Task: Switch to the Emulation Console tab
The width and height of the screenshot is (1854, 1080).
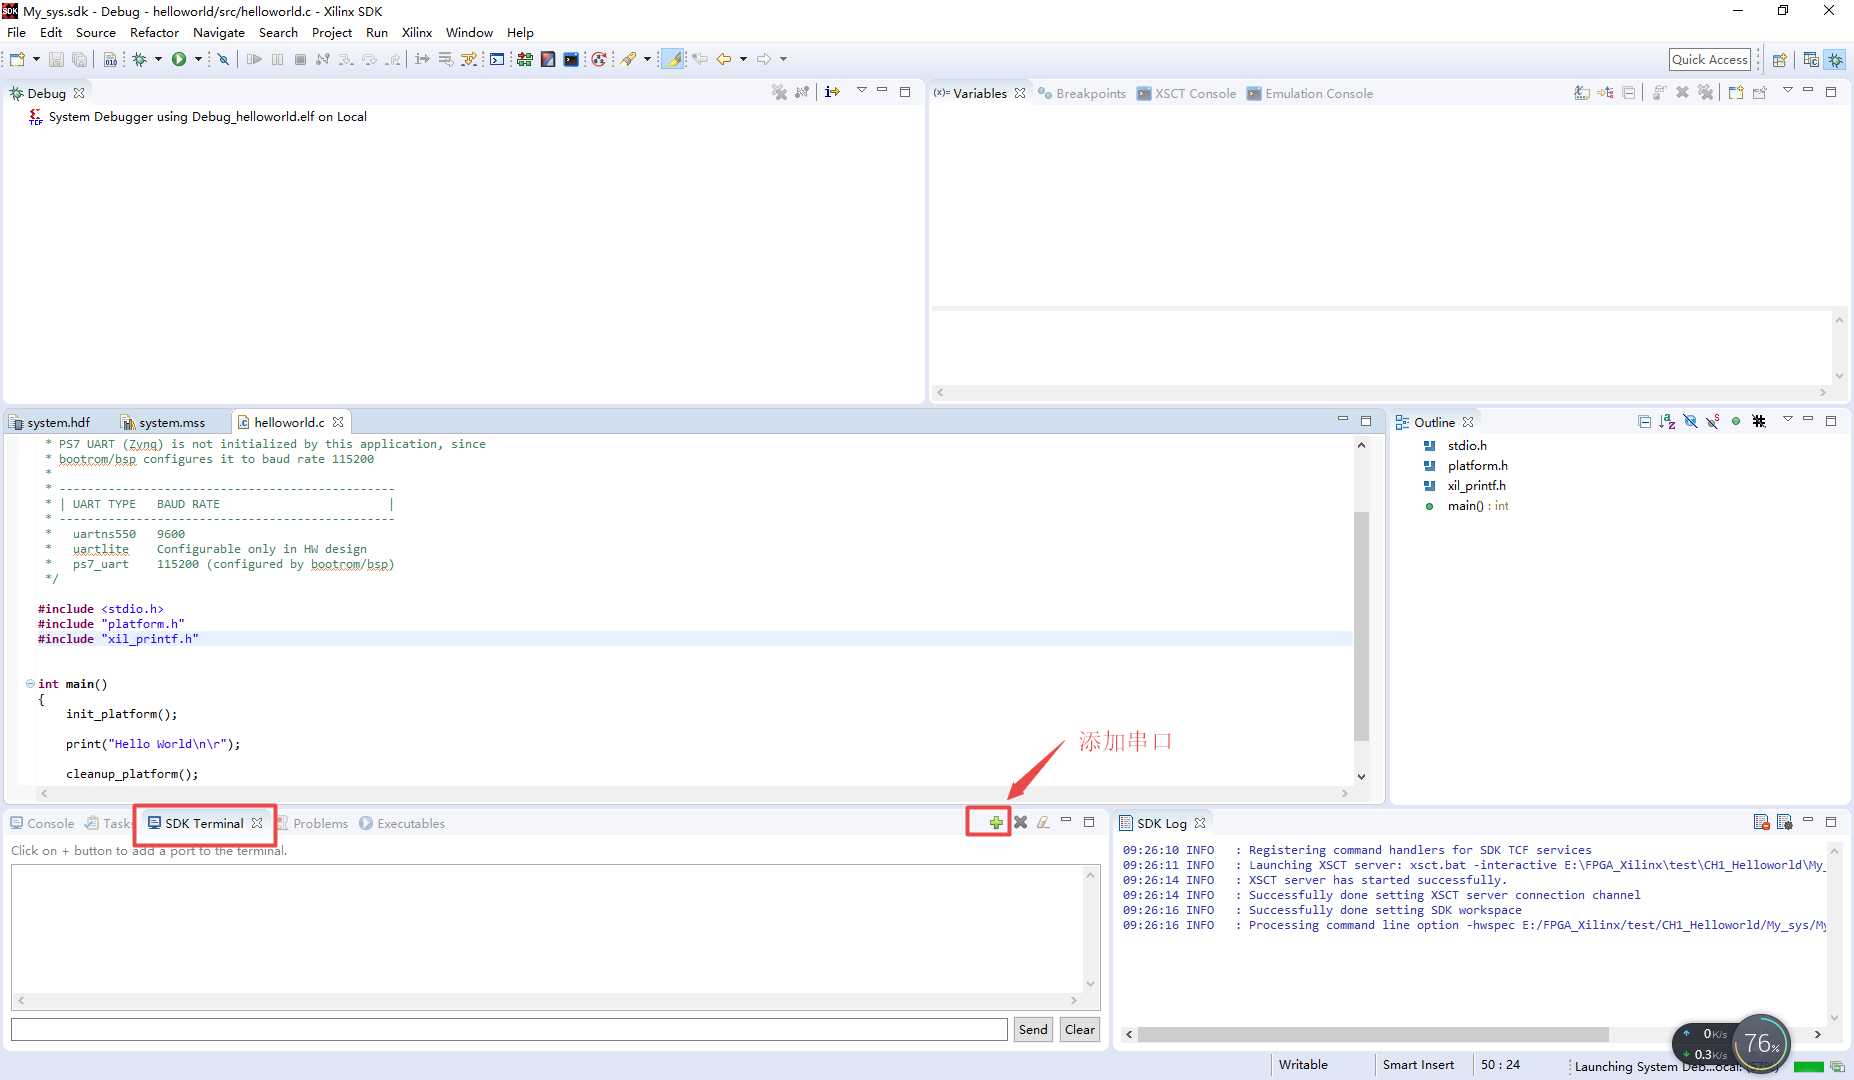Action: click(1310, 93)
